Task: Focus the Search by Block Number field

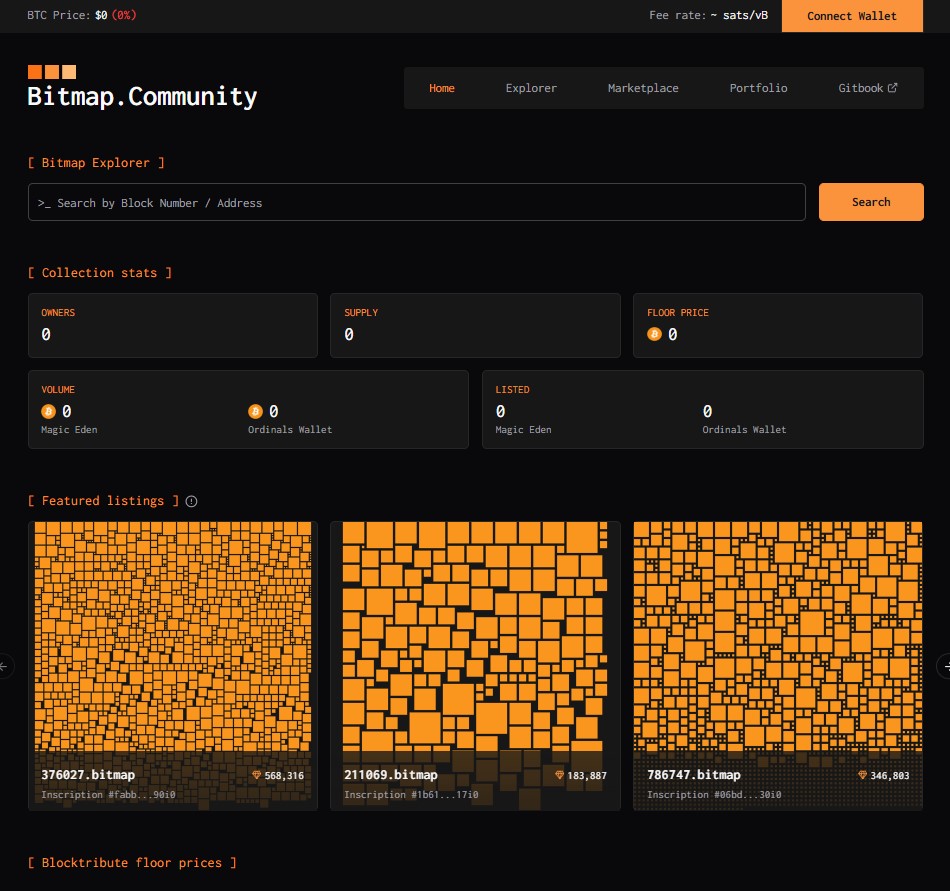Action: [x=417, y=202]
